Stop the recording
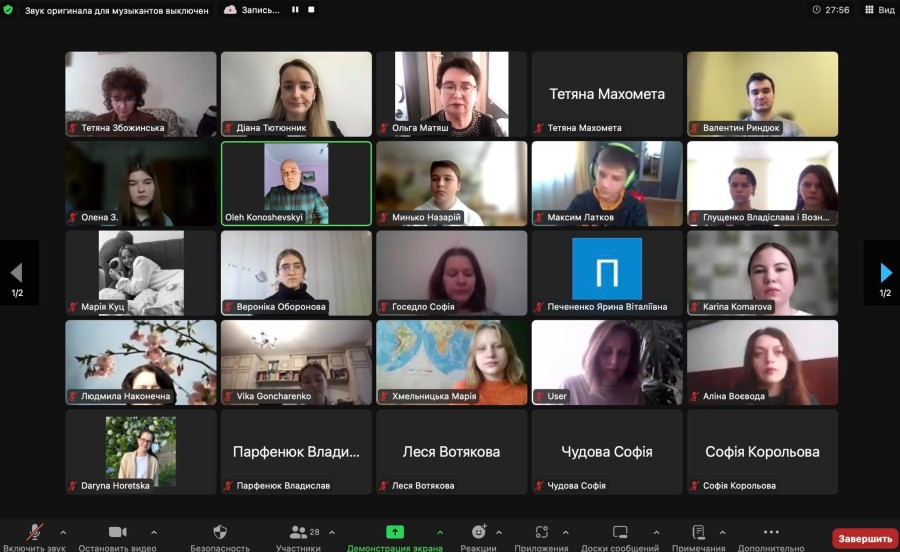The width and height of the screenshot is (900, 552). (x=311, y=10)
